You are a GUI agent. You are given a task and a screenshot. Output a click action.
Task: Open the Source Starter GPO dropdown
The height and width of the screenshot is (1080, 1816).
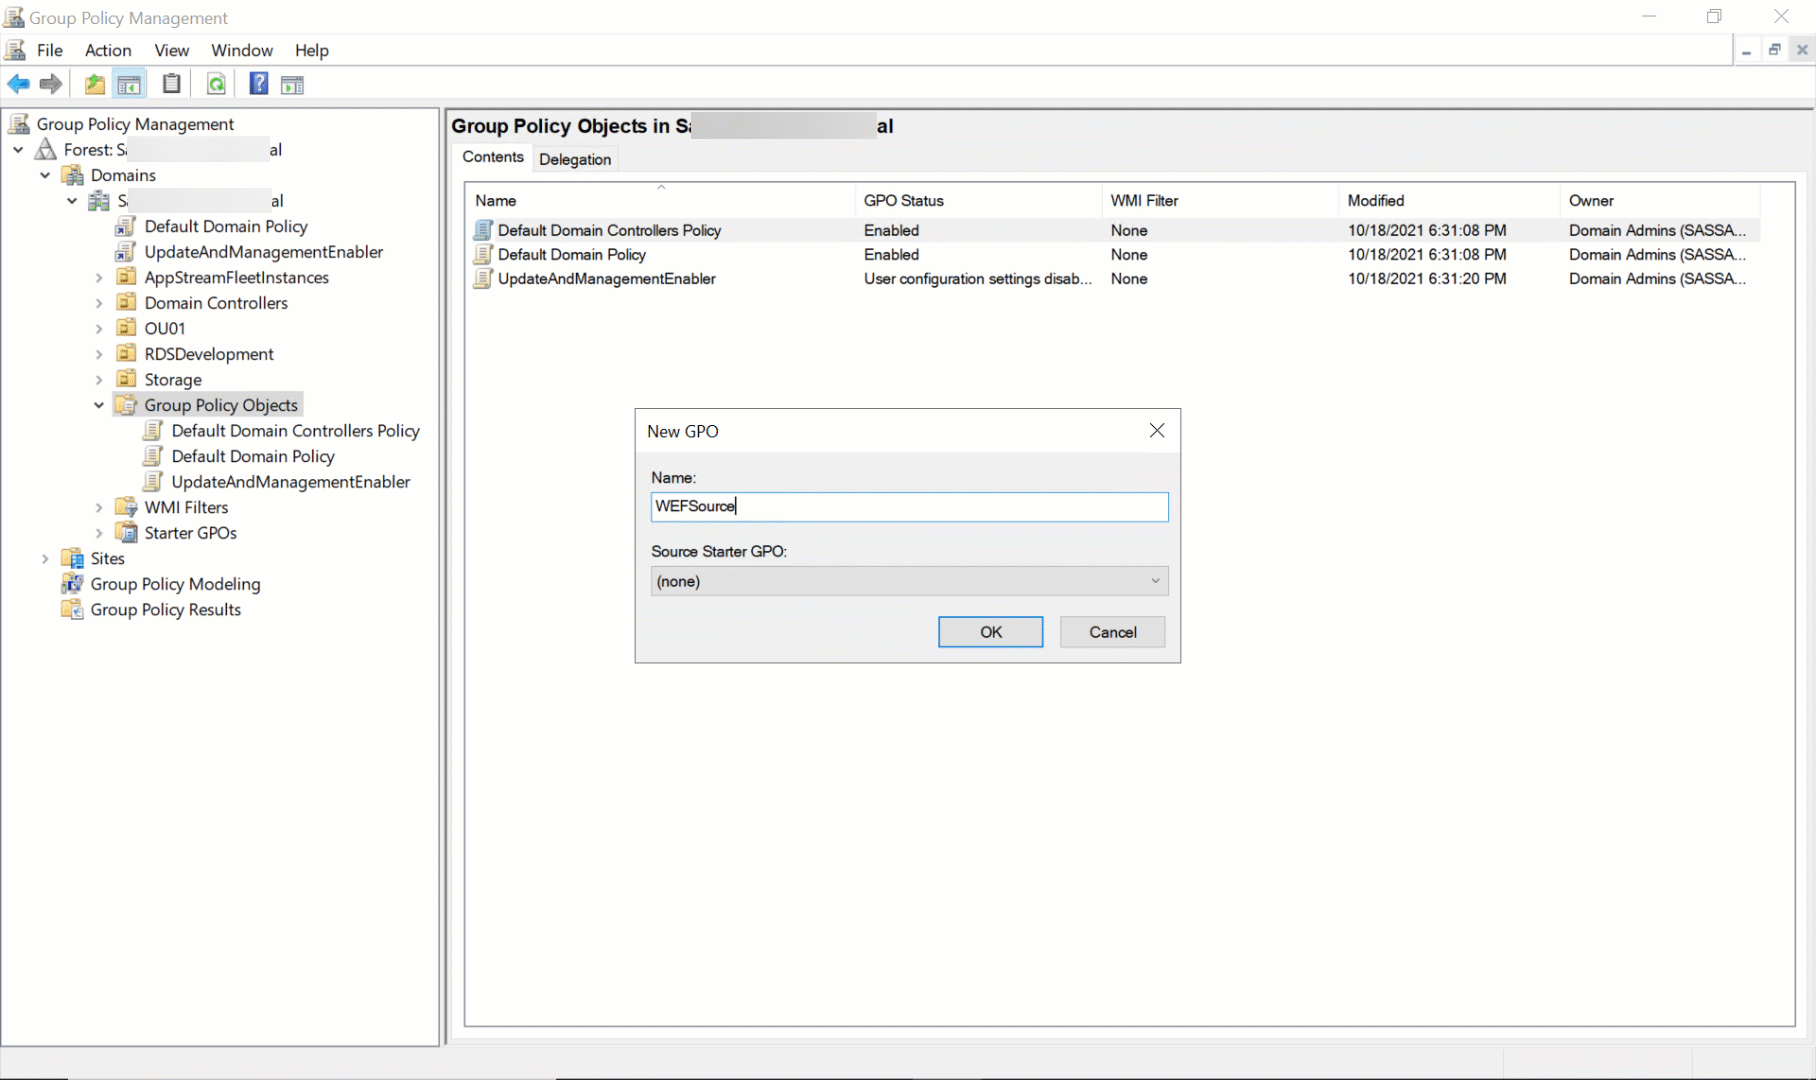[909, 581]
